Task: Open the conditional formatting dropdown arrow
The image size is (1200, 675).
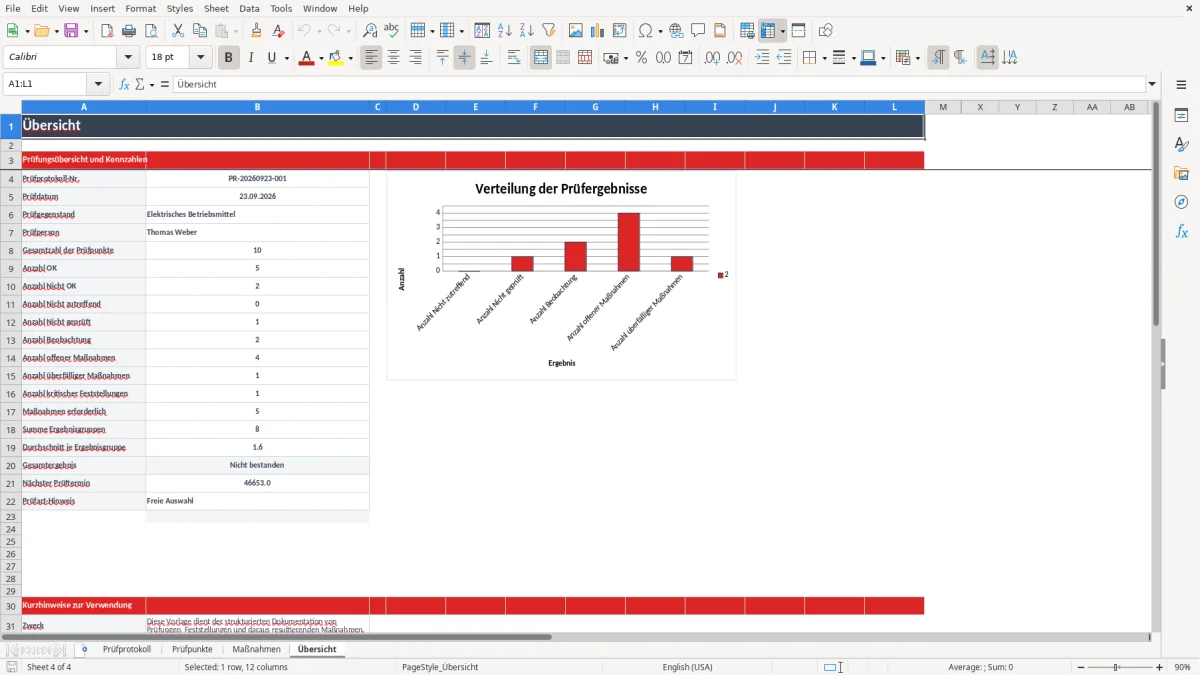Action: pyautogui.click(x=917, y=58)
